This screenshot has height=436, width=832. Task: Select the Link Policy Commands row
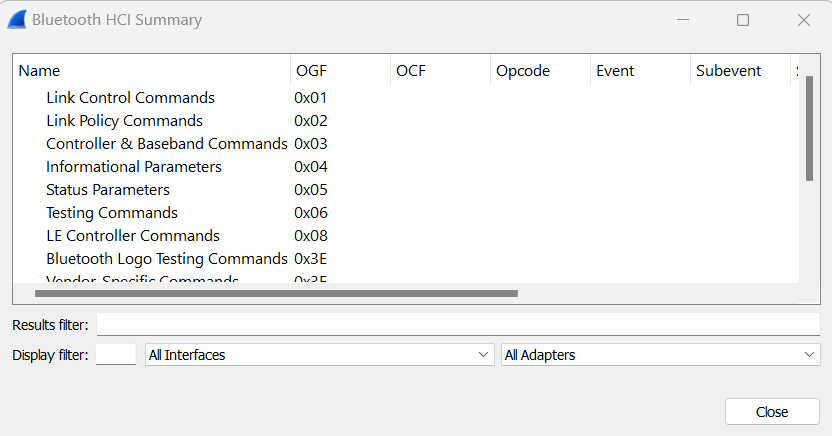click(124, 121)
